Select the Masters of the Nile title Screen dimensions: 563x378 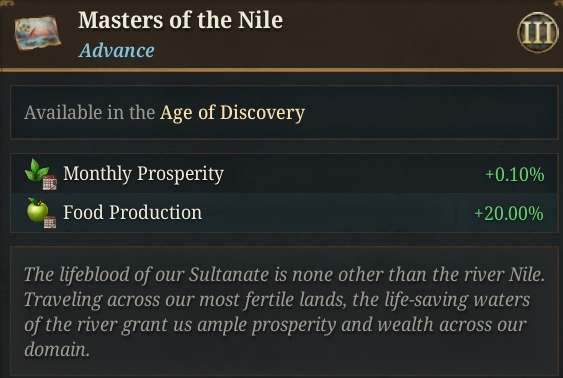point(181,20)
